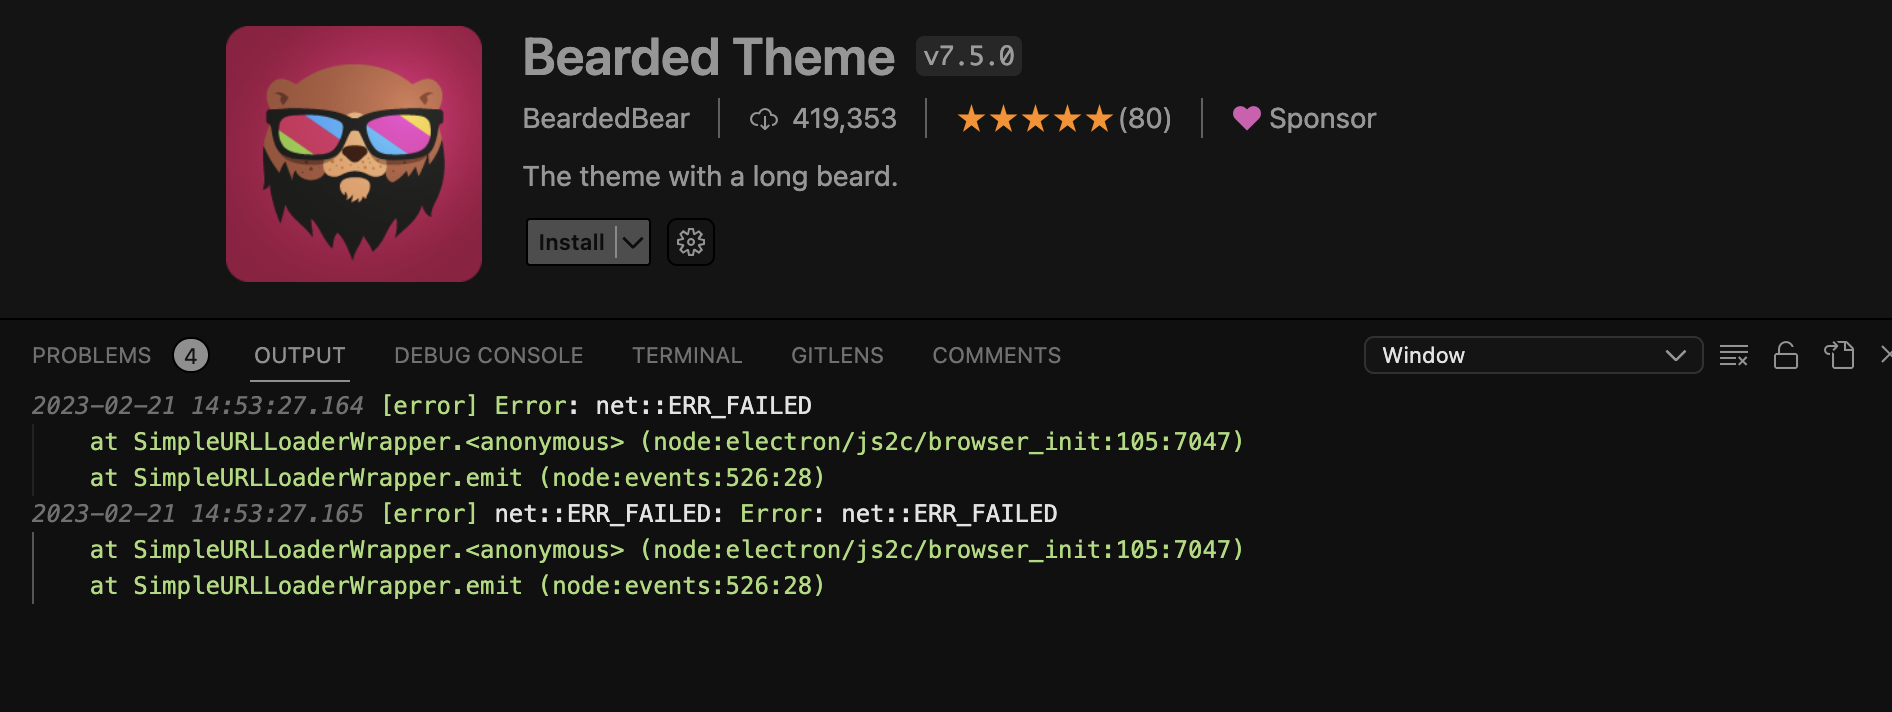Screen dimensions: 1892x712
Task: Click the Bearded Theme bear icon artwork
Action: click(353, 152)
